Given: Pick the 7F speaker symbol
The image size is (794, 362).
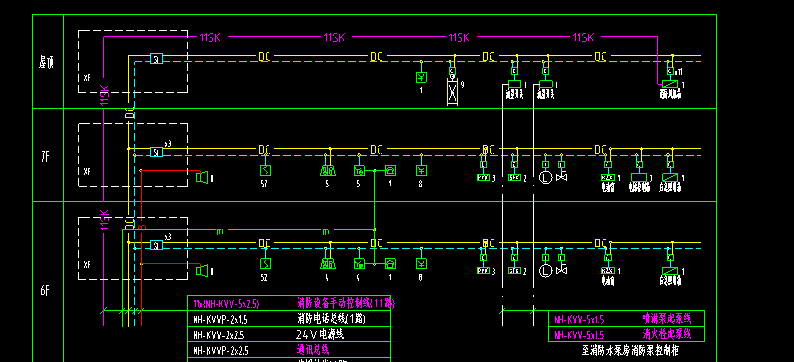Looking at the screenshot, I should pyautogui.click(x=202, y=177).
